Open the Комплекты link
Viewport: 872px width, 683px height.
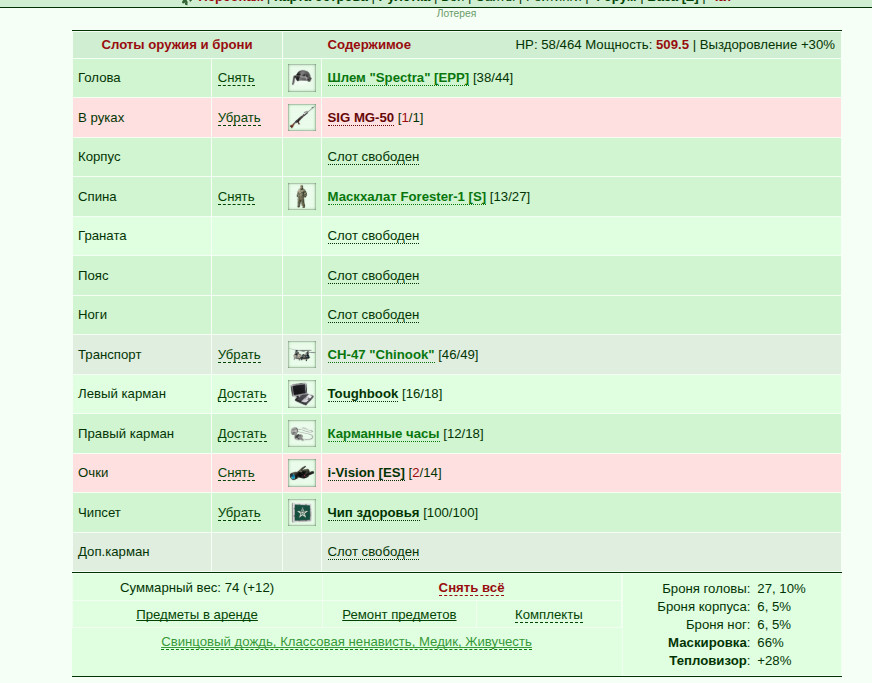point(549,615)
